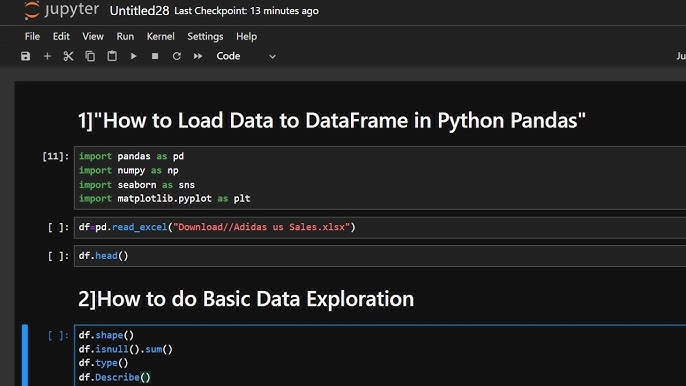
Task: Click into the read_excel code cell
Action: coord(380,227)
